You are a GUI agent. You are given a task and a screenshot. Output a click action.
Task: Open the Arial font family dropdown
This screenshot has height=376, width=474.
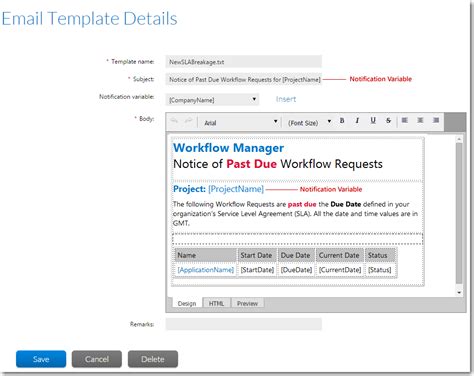pyautogui.click(x=239, y=122)
